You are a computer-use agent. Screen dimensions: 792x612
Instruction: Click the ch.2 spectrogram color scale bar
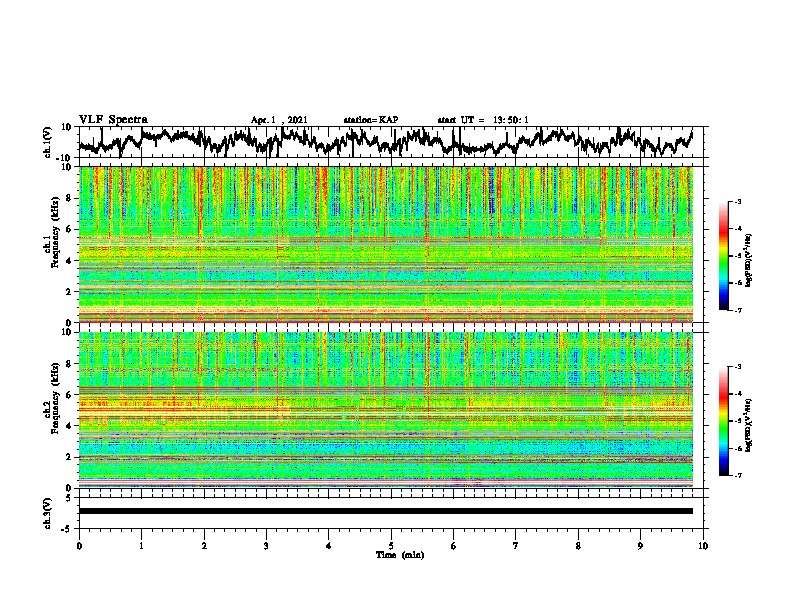tap(723, 421)
